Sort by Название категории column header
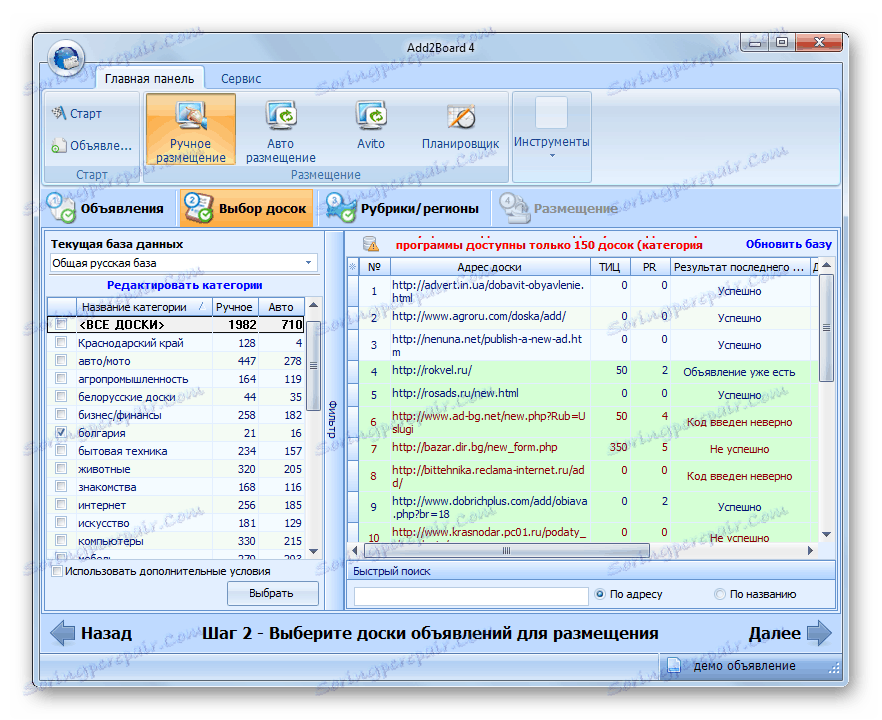The width and height of the screenshot is (882, 720). pos(144,307)
